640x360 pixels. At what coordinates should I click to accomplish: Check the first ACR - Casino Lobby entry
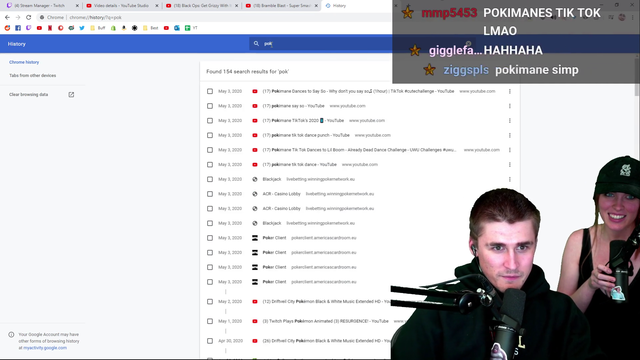point(210,194)
